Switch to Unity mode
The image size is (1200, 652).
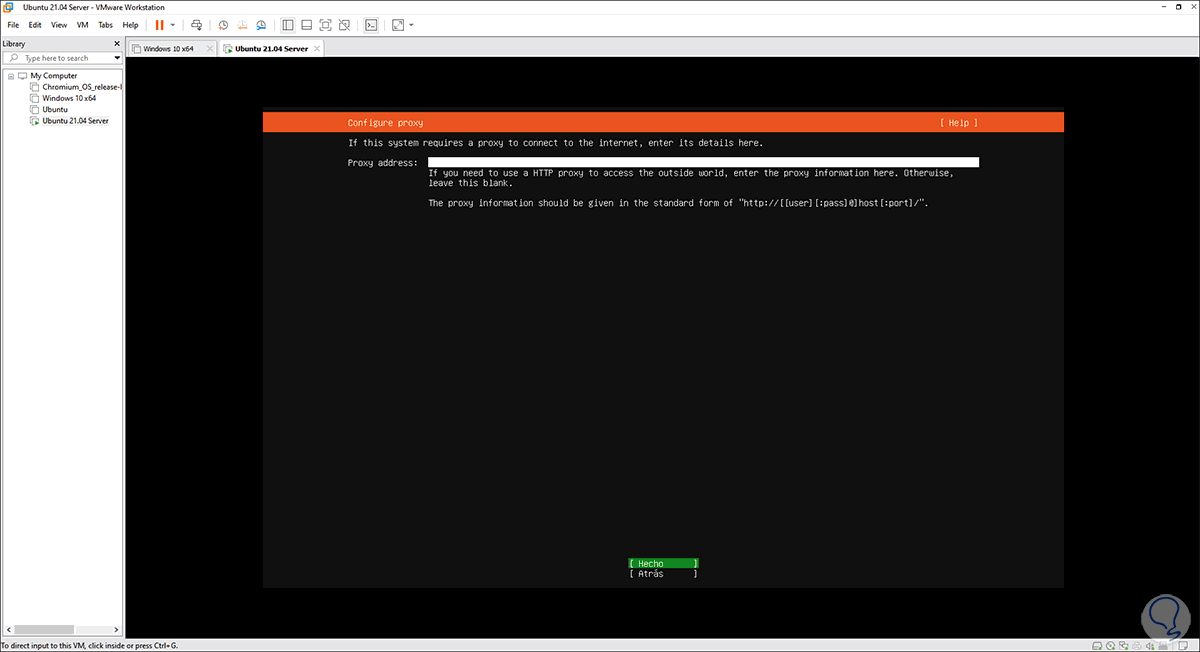click(345, 24)
